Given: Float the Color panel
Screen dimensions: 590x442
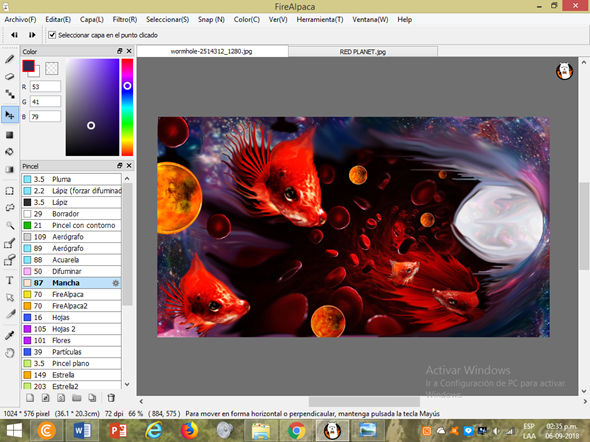Looking at the screenshot, I should [120, 51].
